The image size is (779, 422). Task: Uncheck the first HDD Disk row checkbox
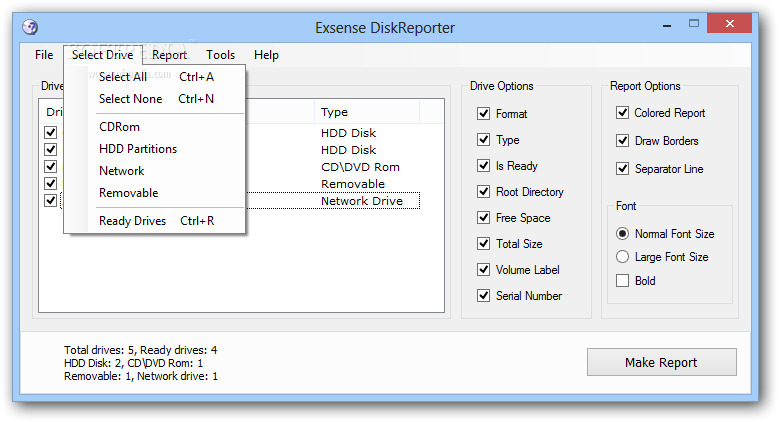coord(51,132)
